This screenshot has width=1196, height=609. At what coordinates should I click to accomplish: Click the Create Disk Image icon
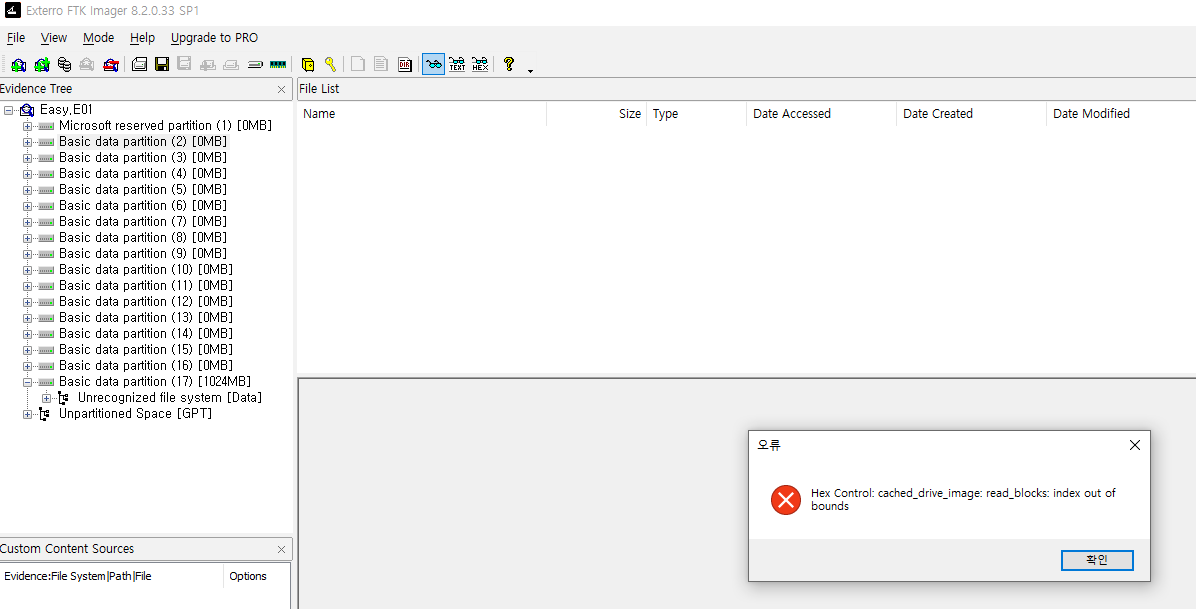139,65
